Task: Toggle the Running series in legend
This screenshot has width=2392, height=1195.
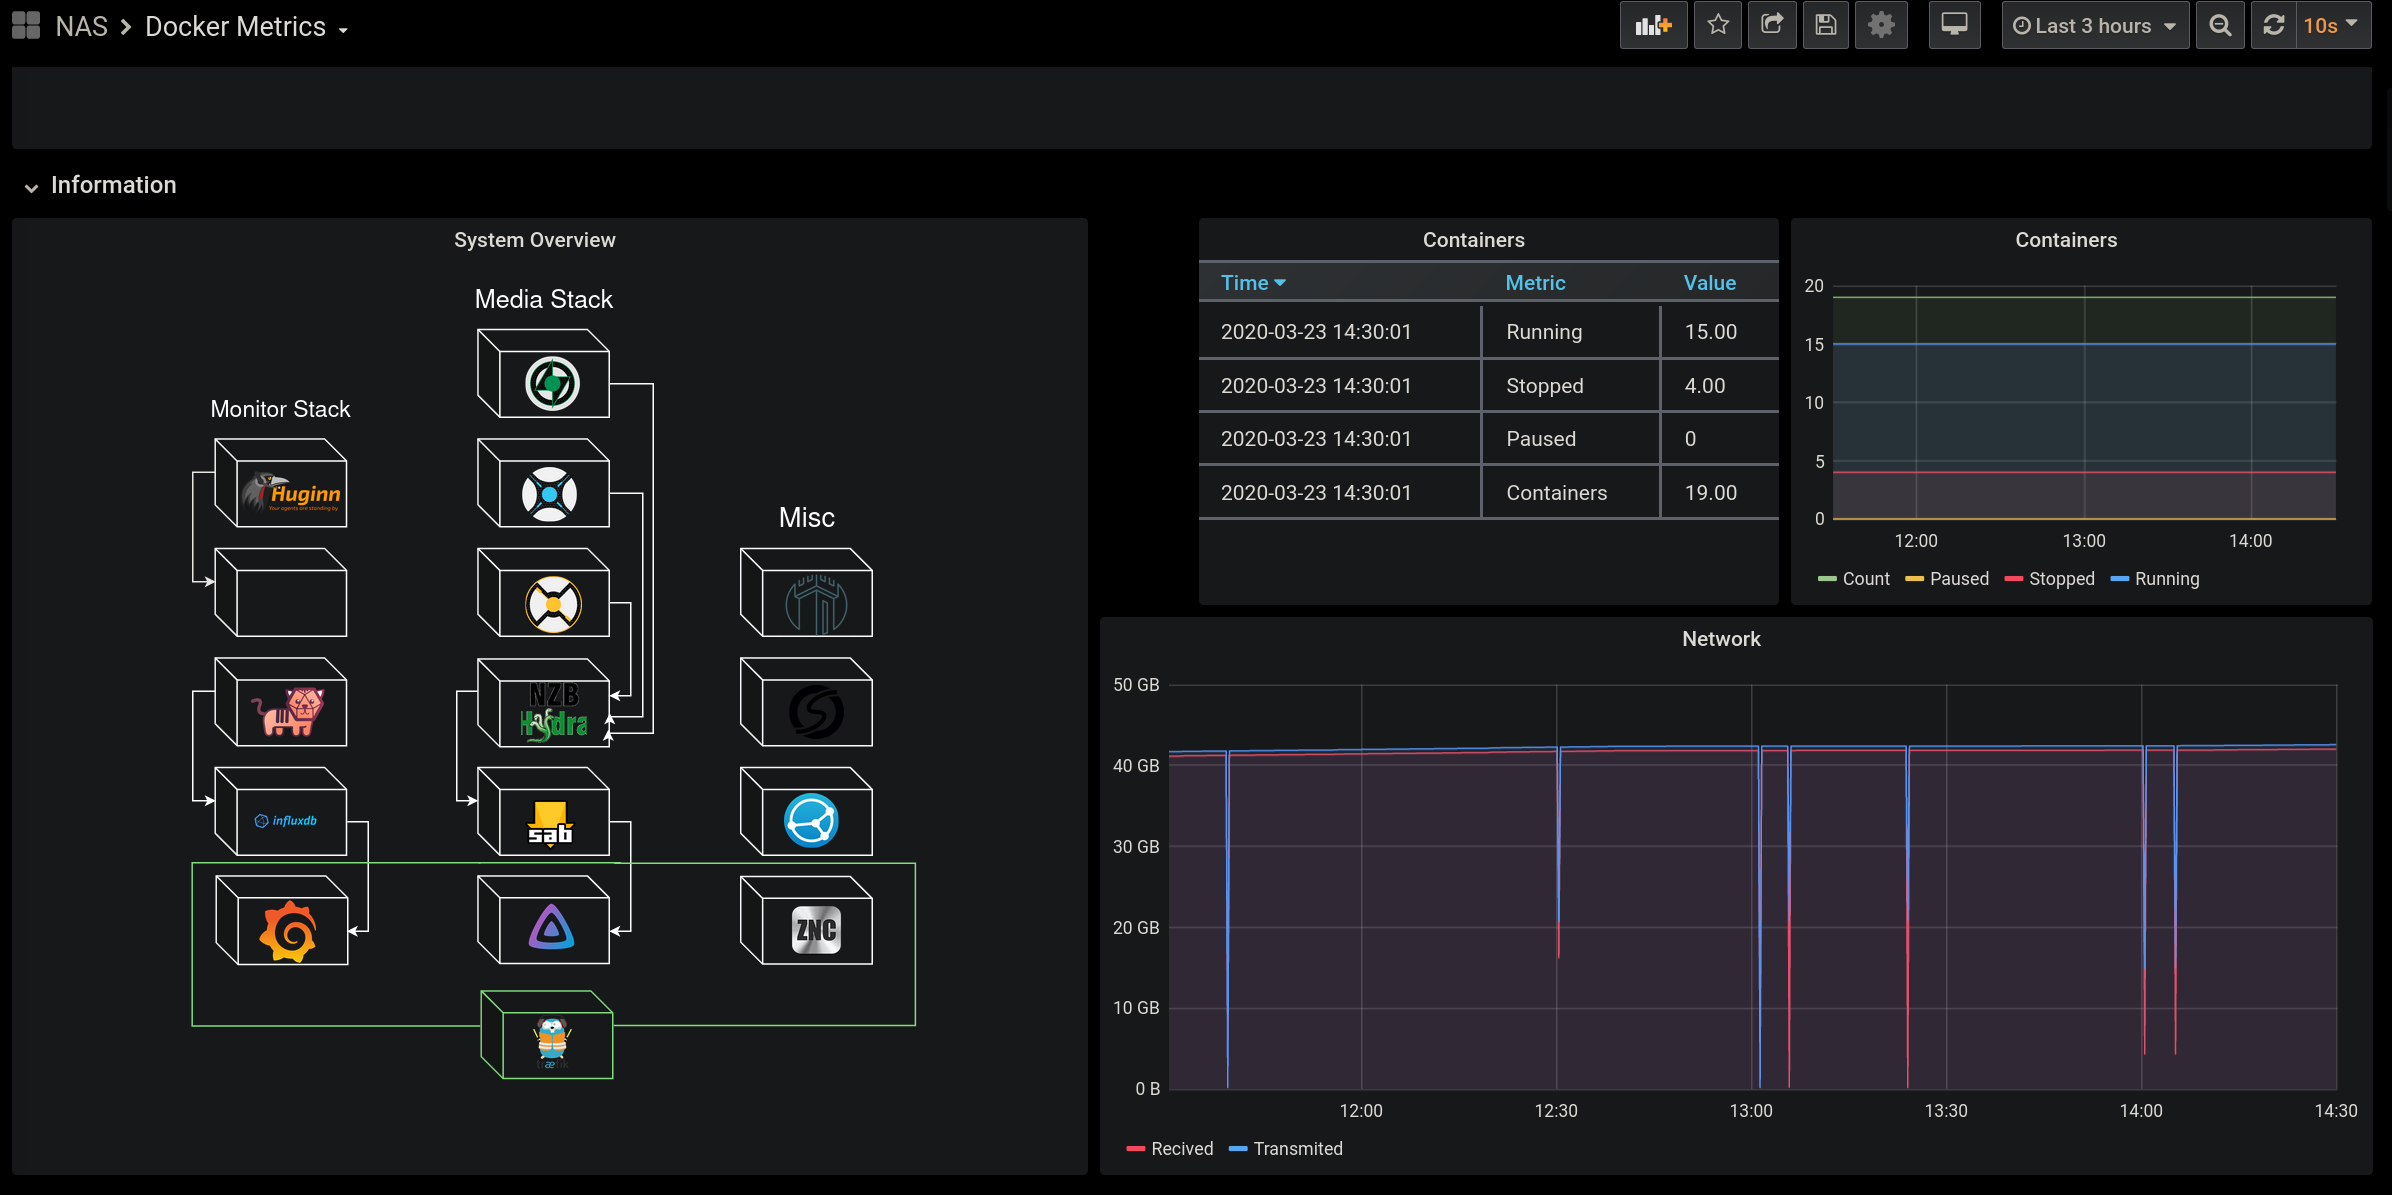Action: 2167,579
